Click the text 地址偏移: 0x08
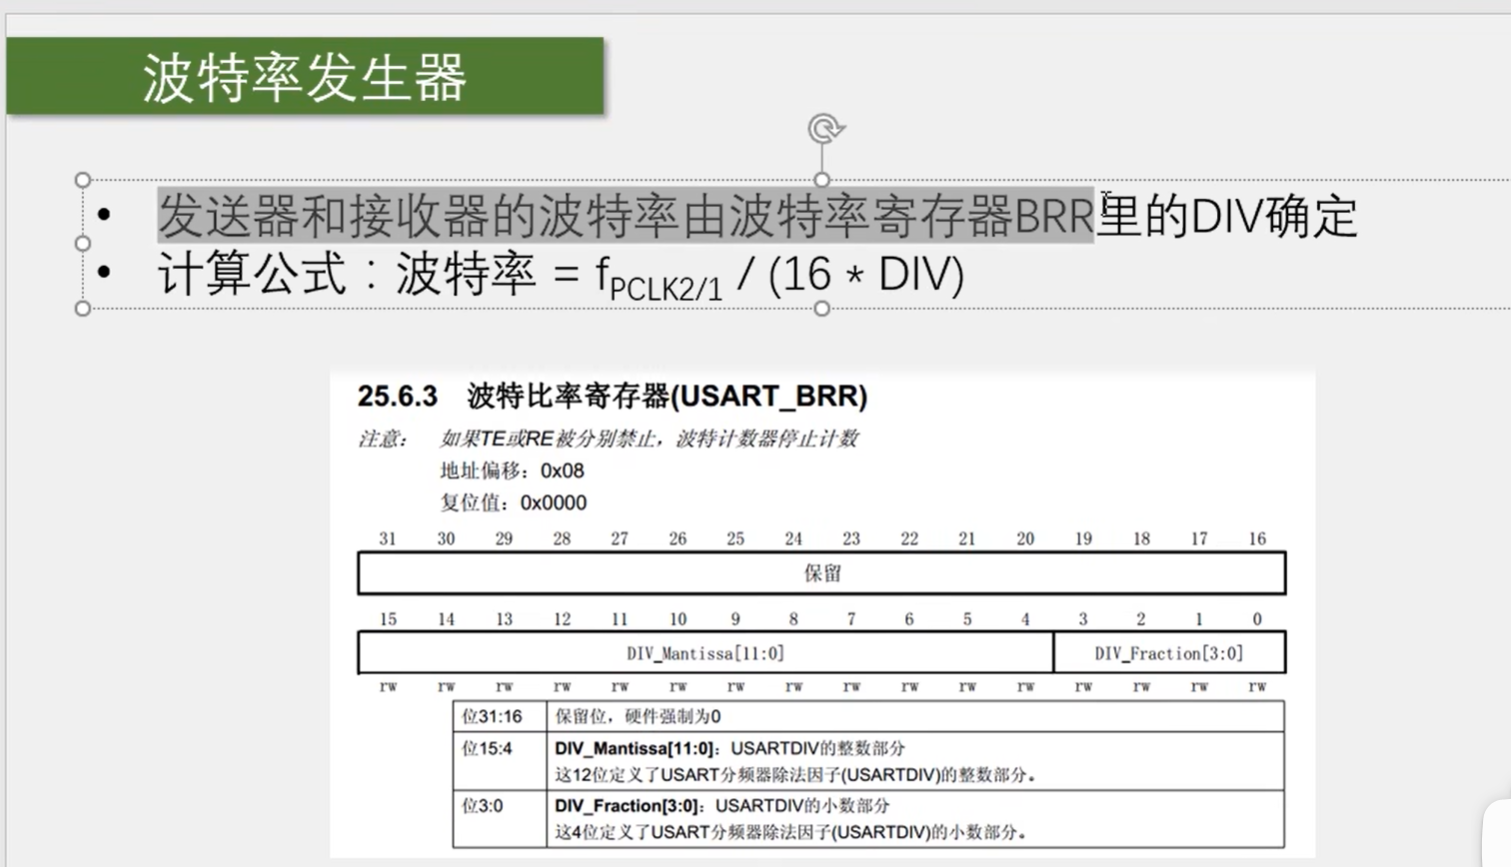Image resolution: width=1511 pixels, height=867 pixels. click(x=512, y=470)
